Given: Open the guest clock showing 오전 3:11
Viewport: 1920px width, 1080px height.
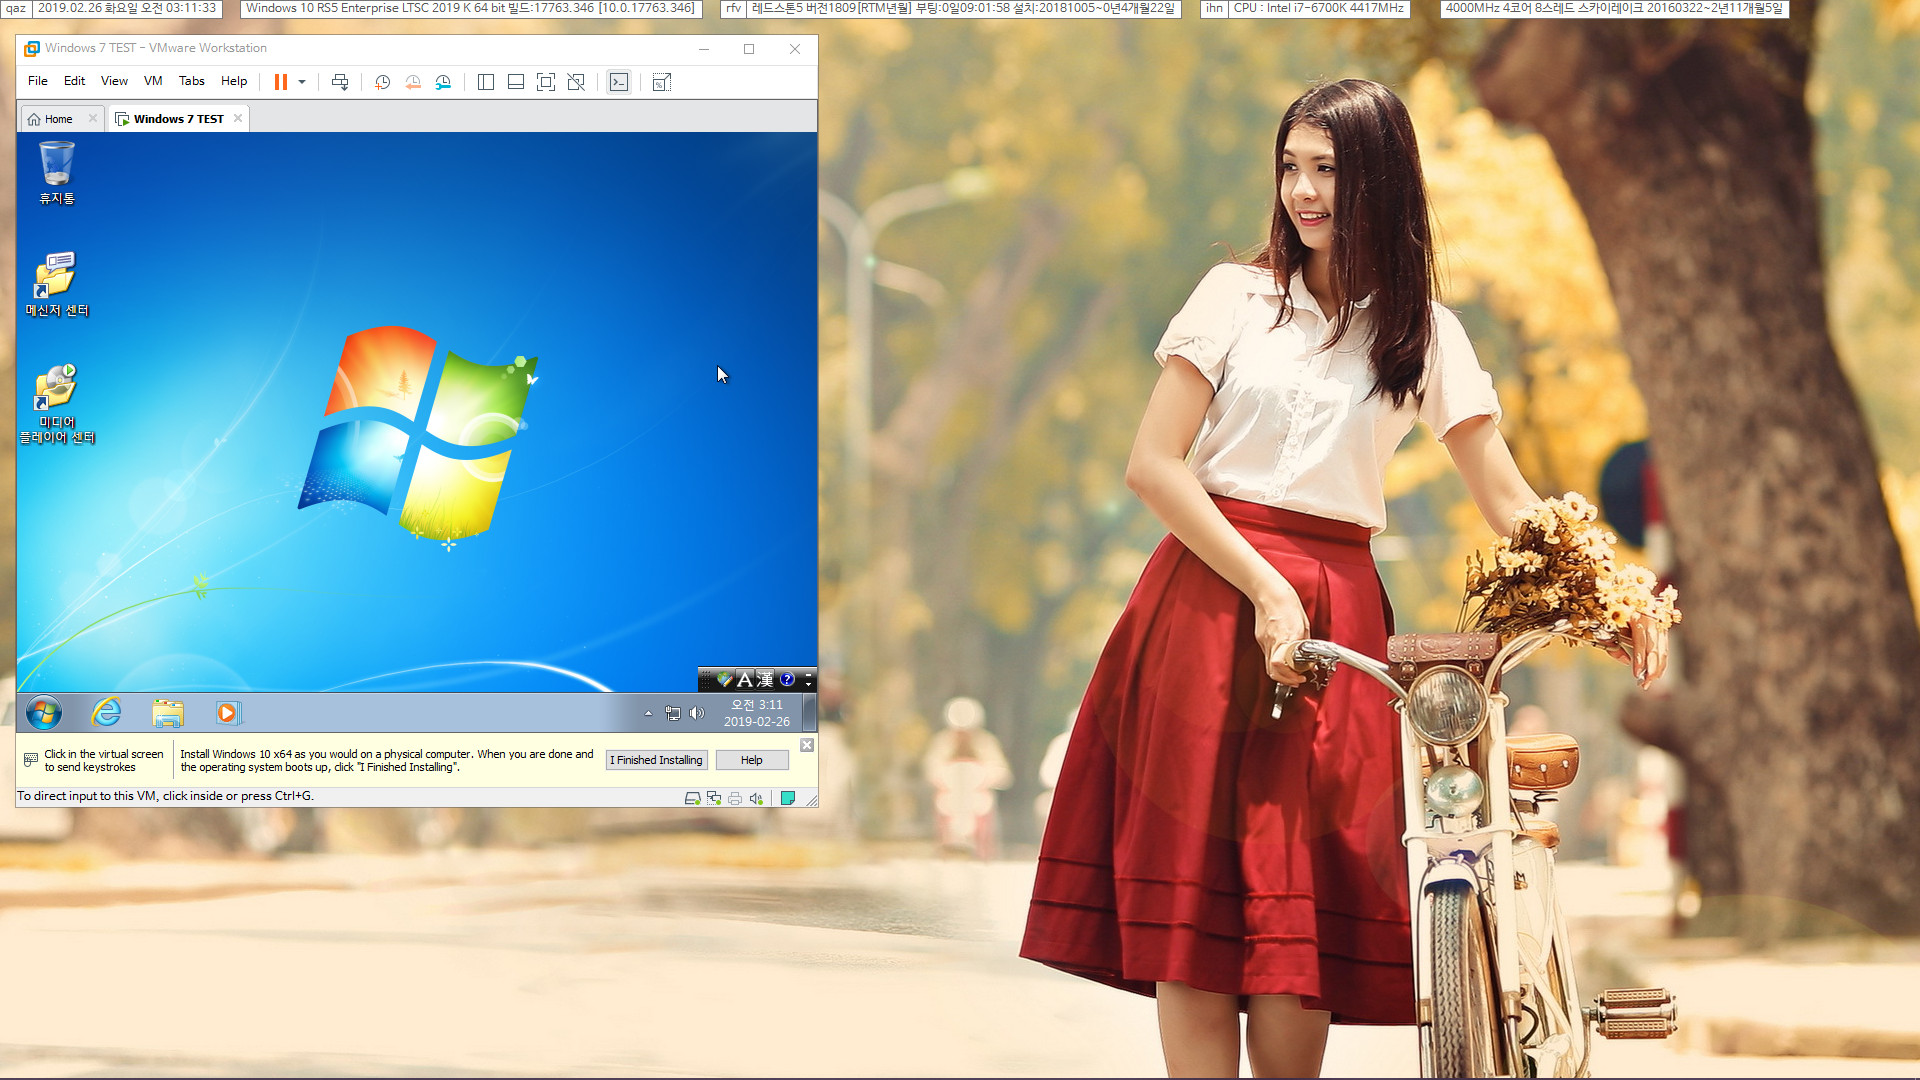Looking at the screenshot, I should [x=757, y=713].
